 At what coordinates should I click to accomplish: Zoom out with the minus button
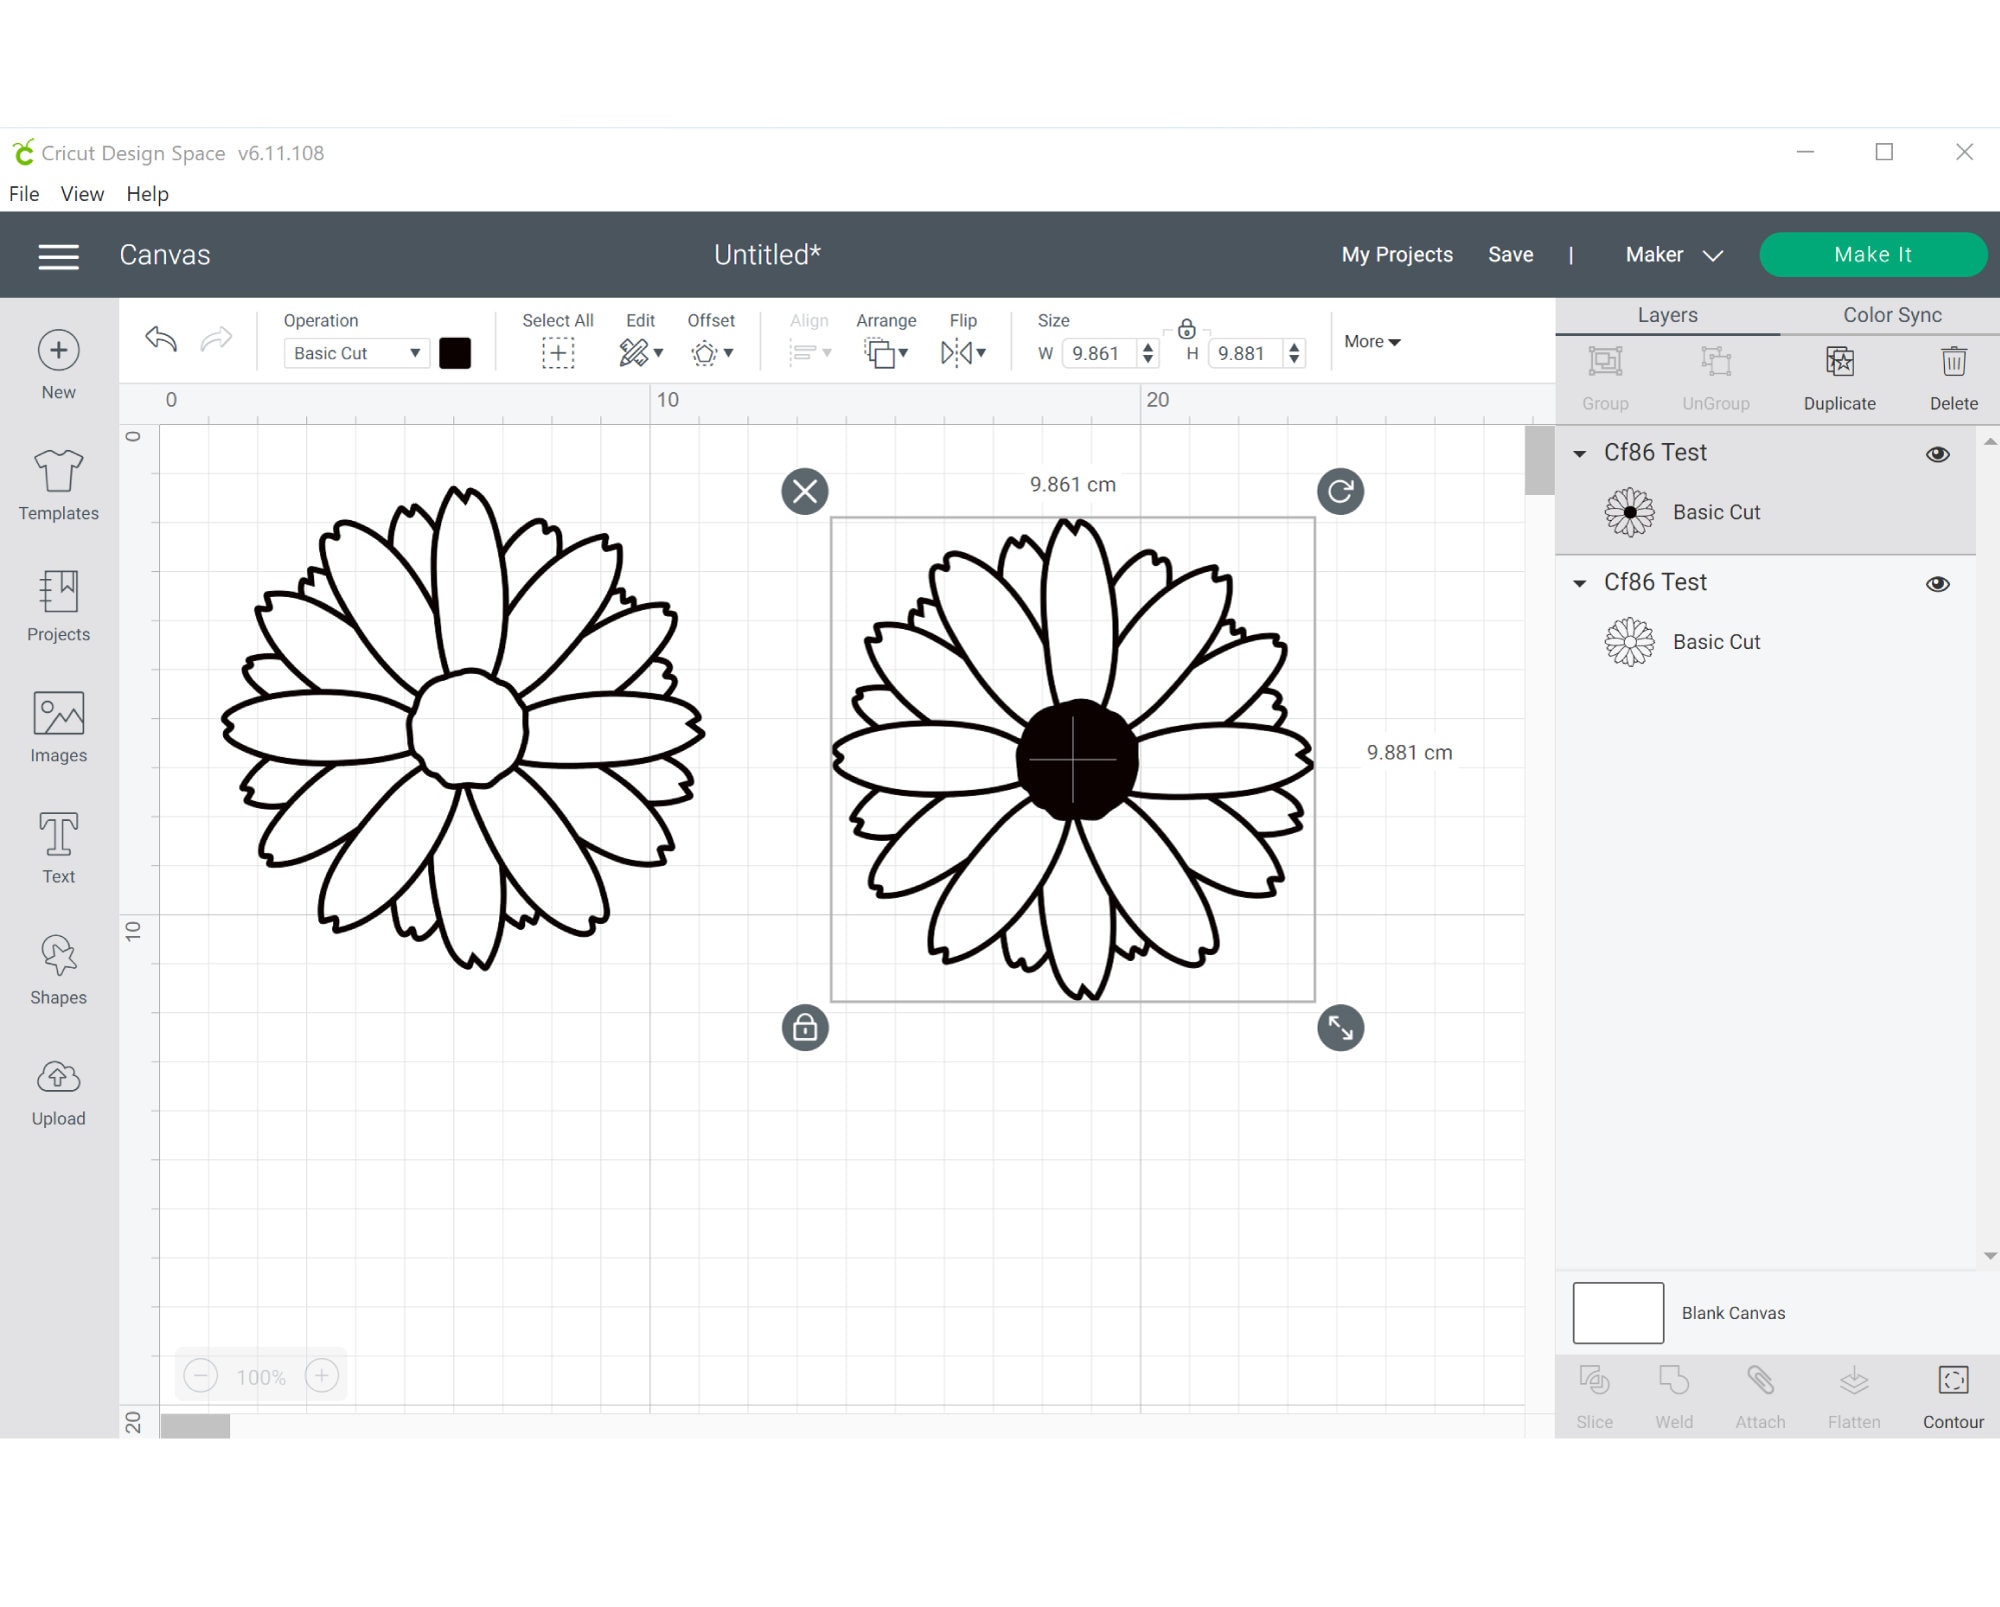(x=201, y=1377)
